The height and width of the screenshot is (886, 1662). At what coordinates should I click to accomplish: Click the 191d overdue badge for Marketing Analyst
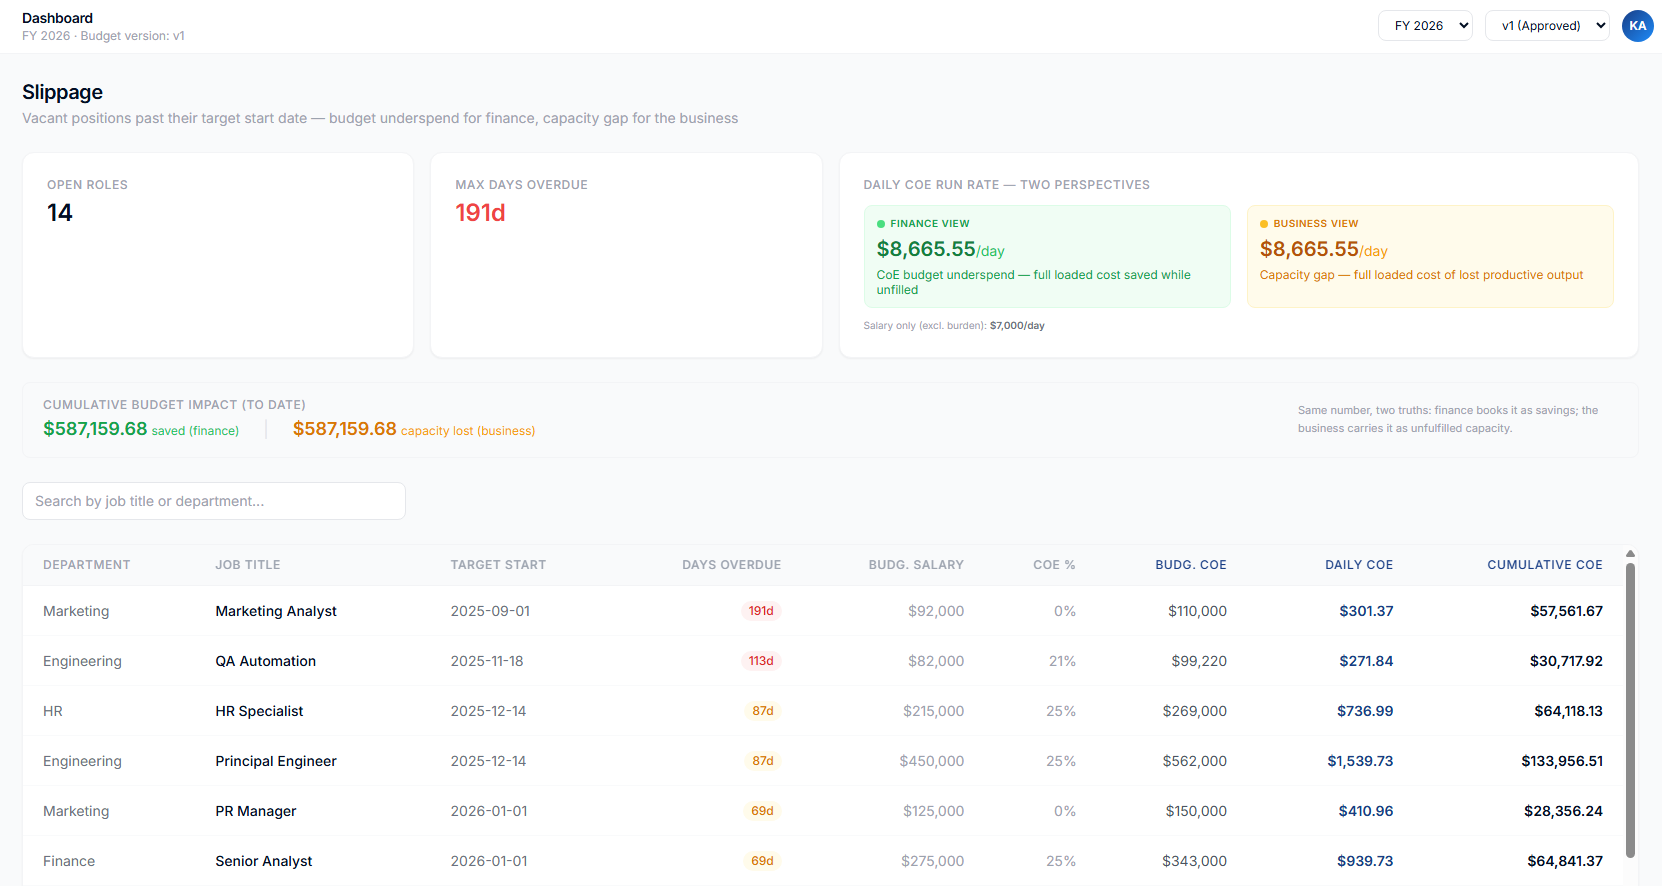pyautogui.click(x=761, y=611)
